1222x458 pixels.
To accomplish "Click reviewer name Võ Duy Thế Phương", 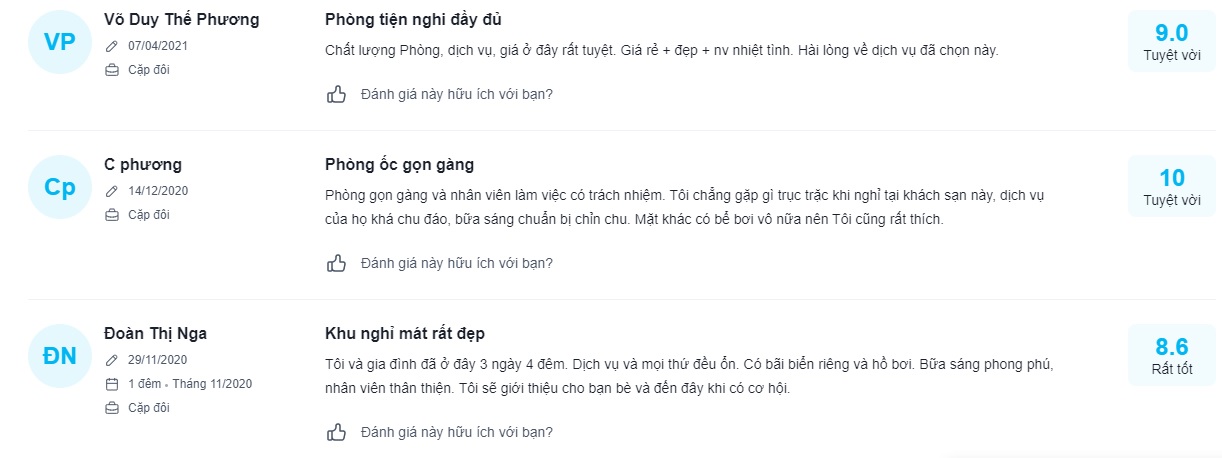I will click(181, 19).
